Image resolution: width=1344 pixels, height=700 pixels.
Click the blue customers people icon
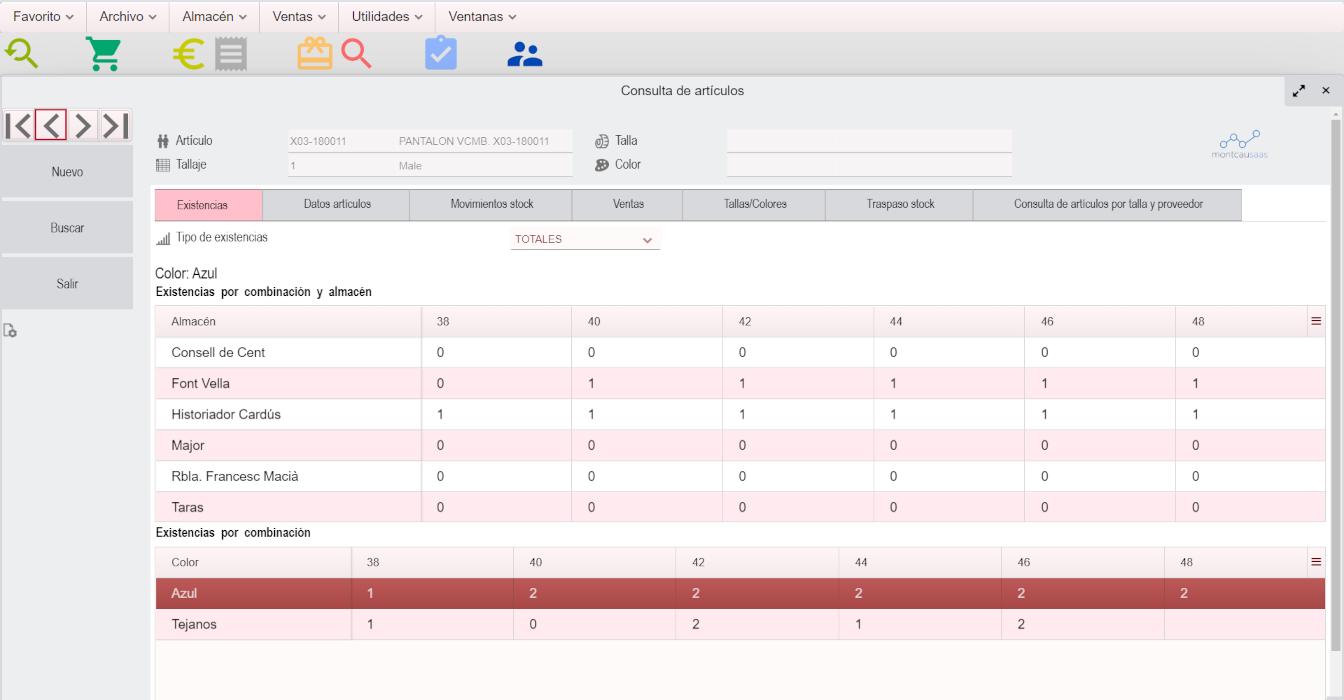pos(524,54)
